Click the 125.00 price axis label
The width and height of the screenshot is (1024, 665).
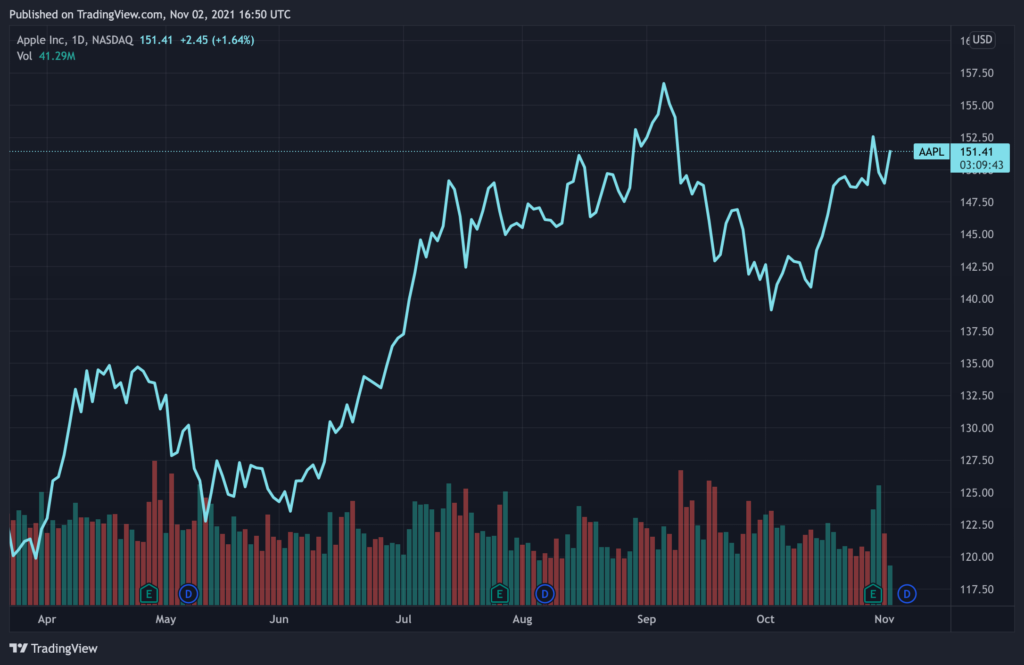point(976,493)
